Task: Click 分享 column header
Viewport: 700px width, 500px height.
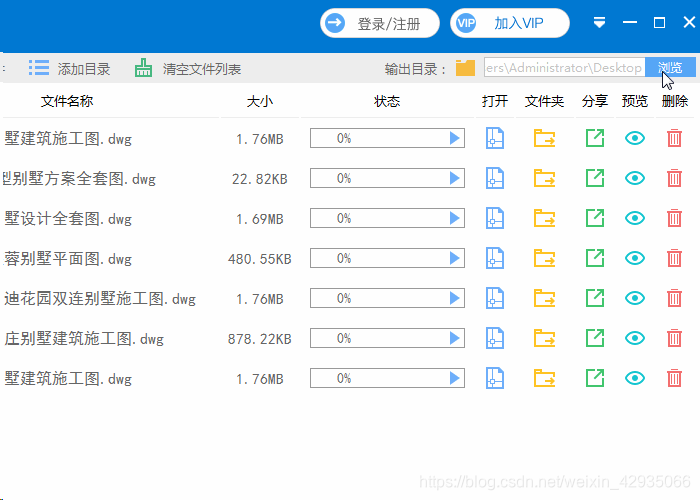Action: click(x=595, y=101)
